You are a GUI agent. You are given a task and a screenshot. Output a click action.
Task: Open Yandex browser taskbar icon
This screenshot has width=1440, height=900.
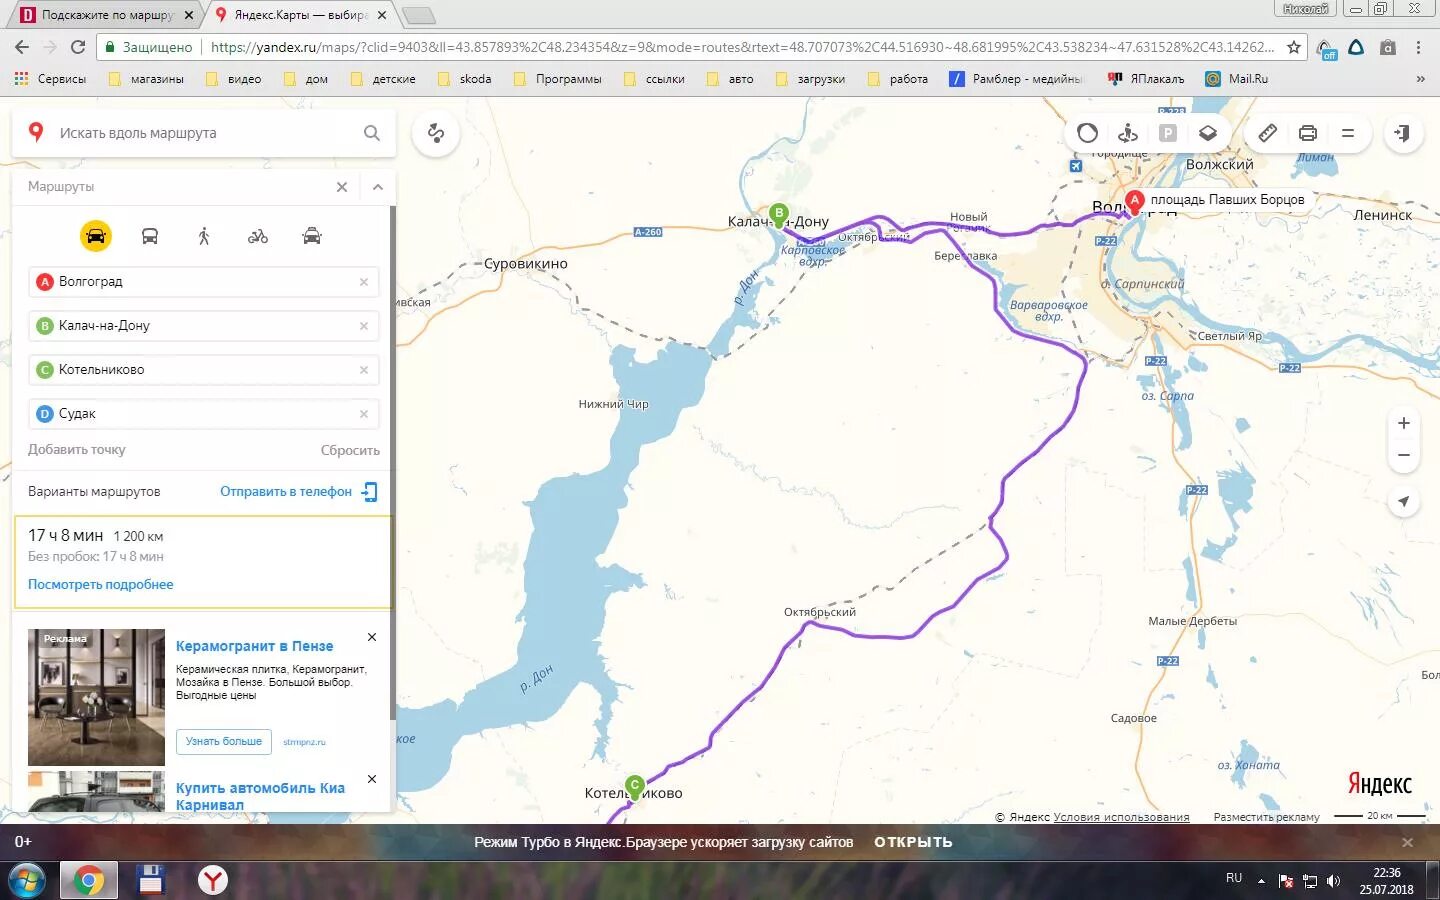click(x=213, y=880)
